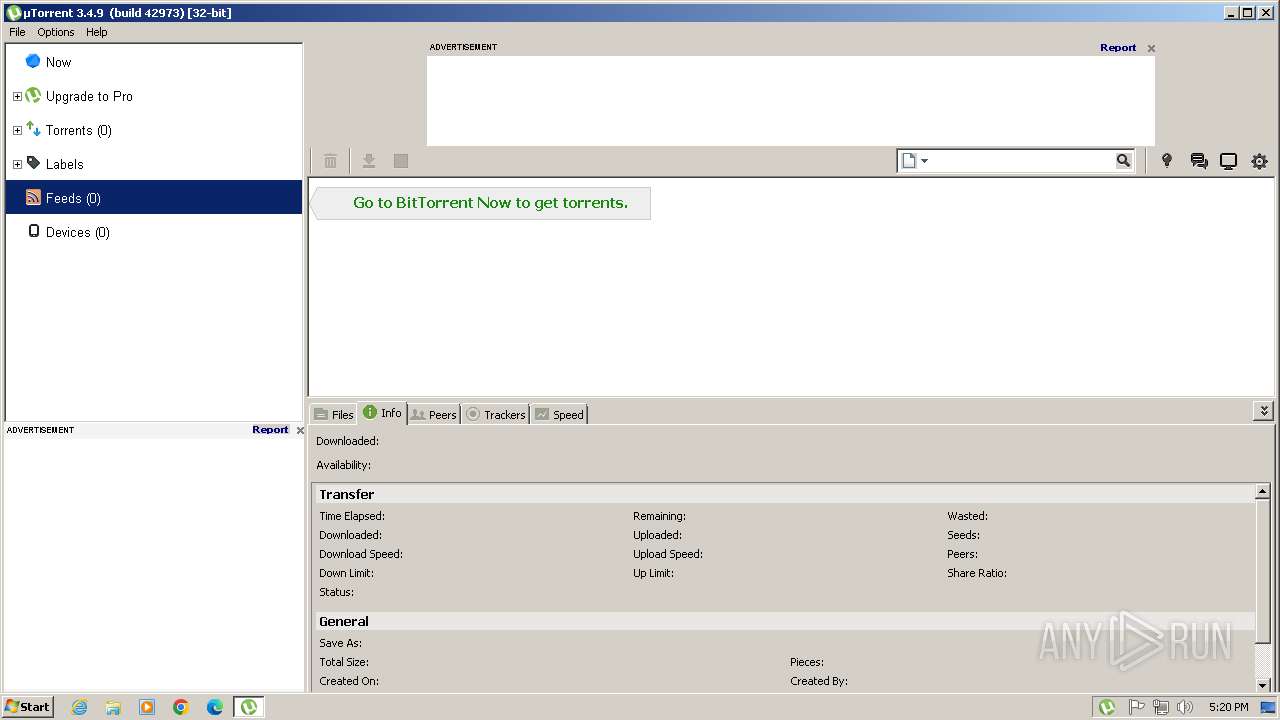Screen dimensions: 1280x720
Task: Close the top advertisement banner
Action: pos(1151,48)
